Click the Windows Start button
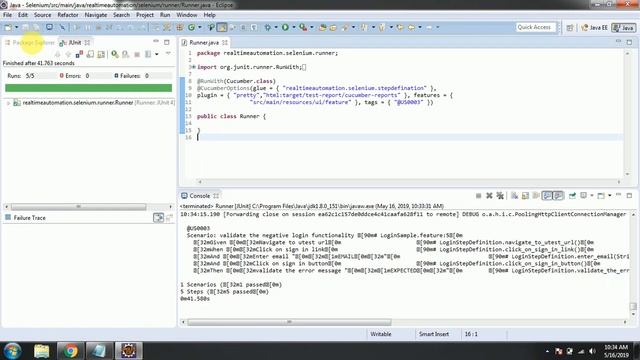Screen dimensions: 640x360 point(12,351)
